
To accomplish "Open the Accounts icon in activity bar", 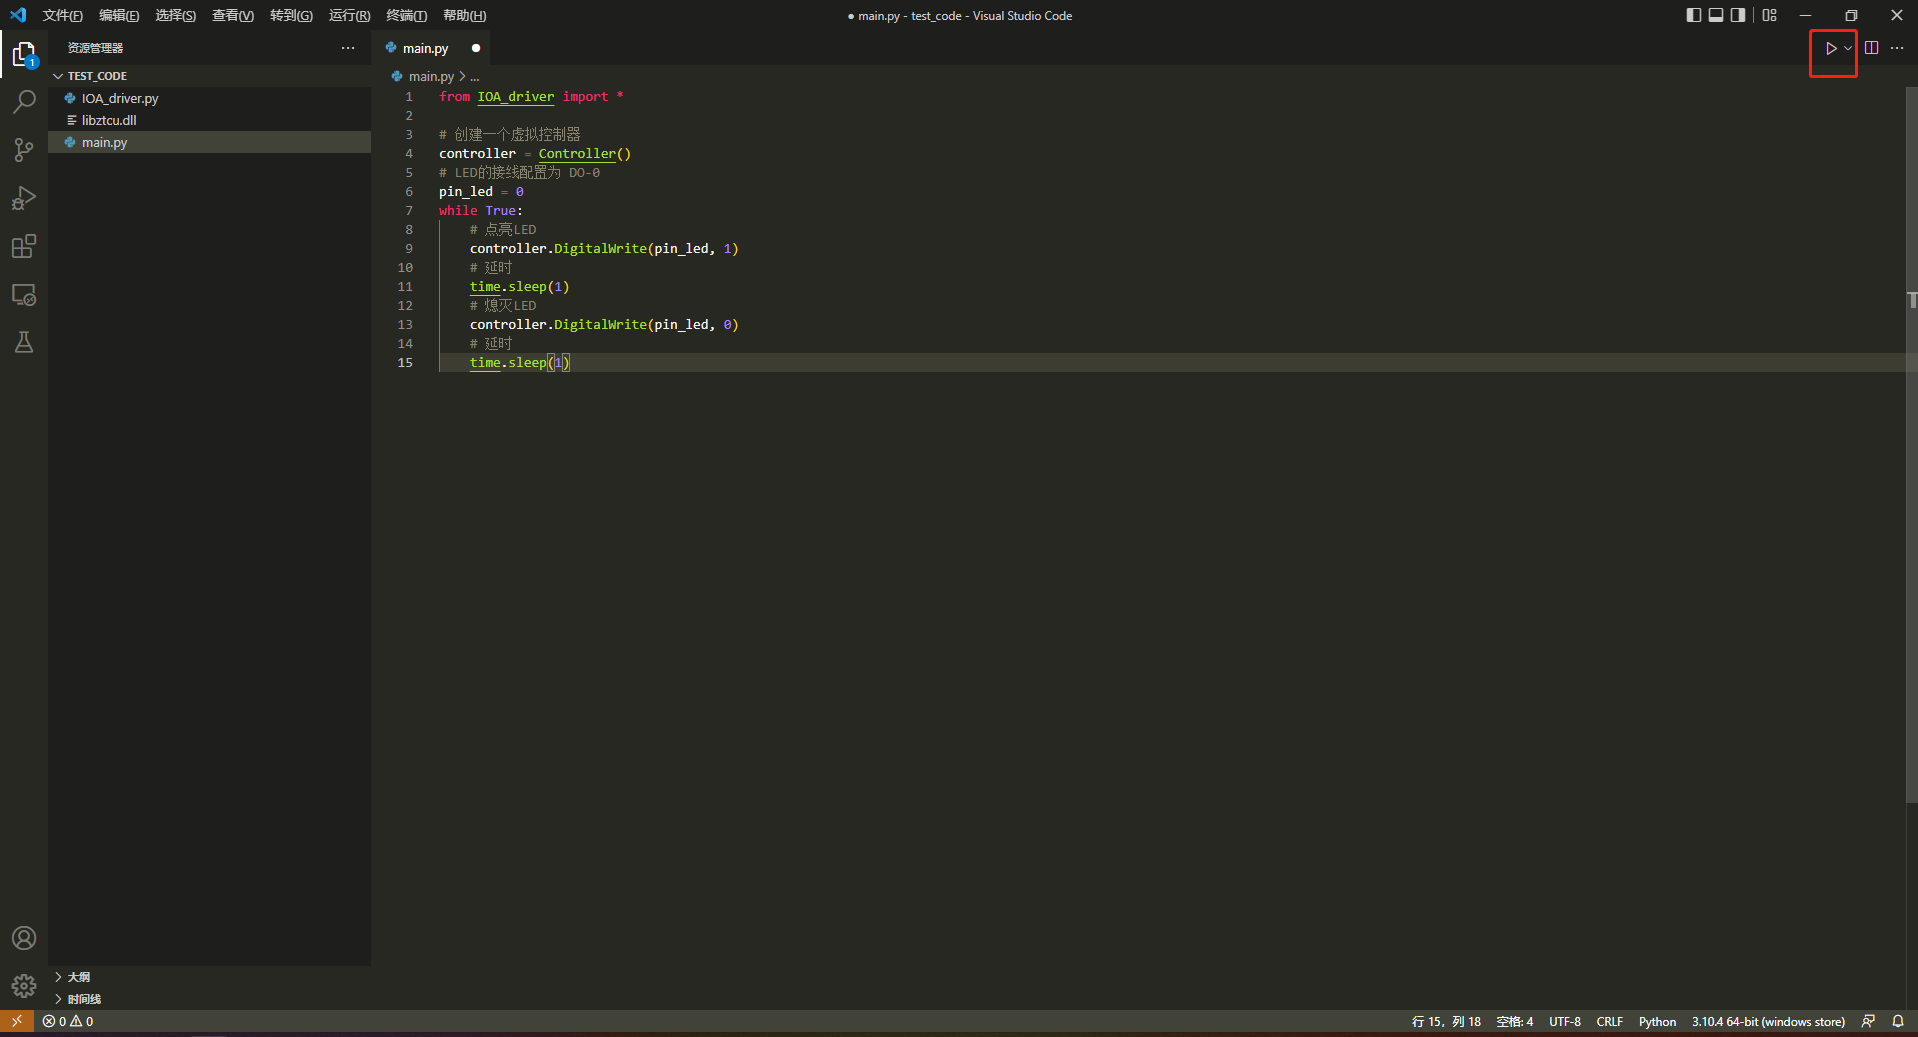I will coord(24,938).
